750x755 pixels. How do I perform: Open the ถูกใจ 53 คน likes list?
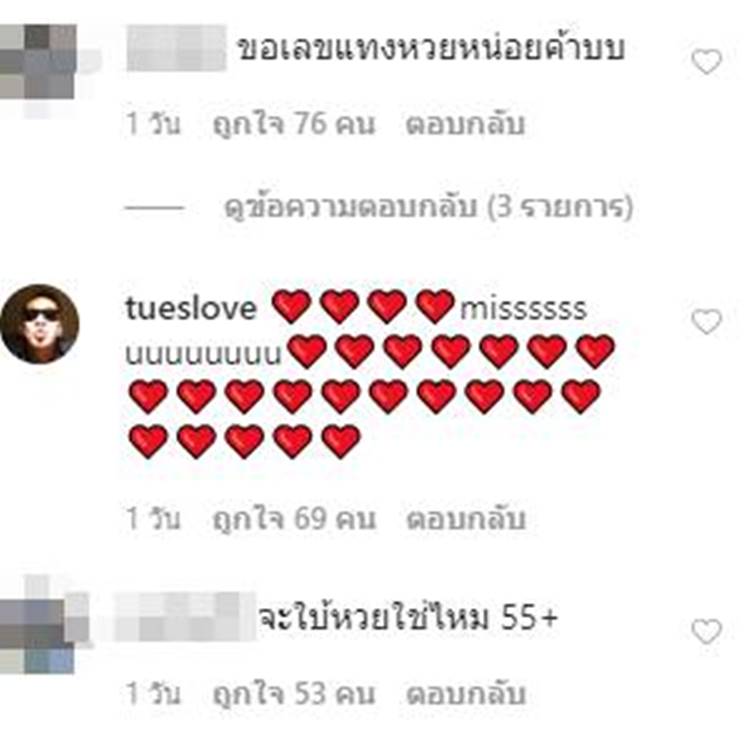(293, 694)
